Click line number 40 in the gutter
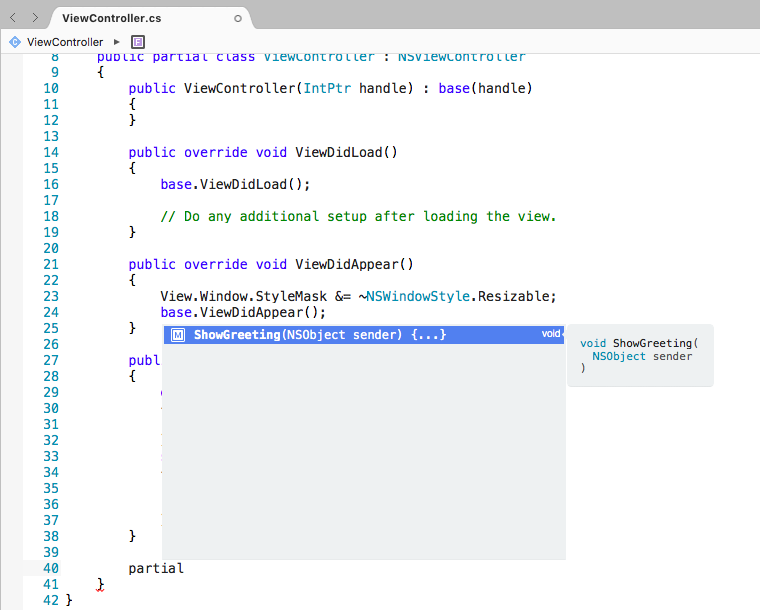Viewport: 760px width, 610px height. coord(51,568)
